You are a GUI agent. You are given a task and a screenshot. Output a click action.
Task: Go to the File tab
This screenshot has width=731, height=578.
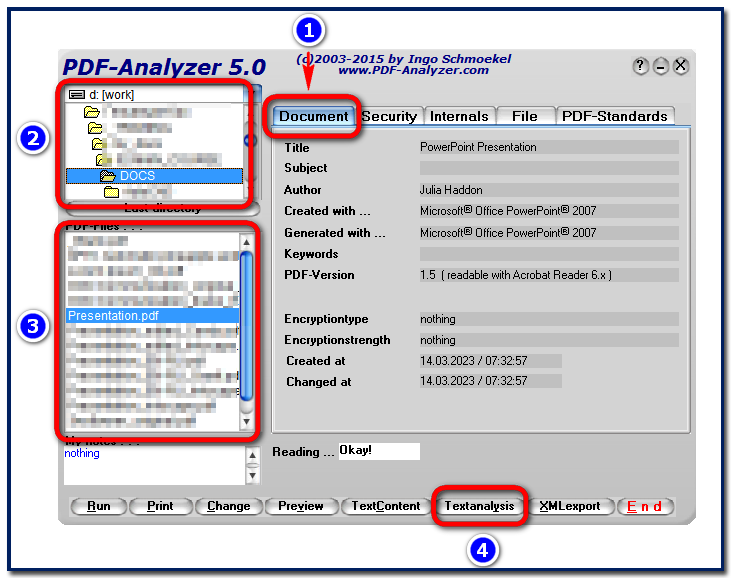coord(524,116)
